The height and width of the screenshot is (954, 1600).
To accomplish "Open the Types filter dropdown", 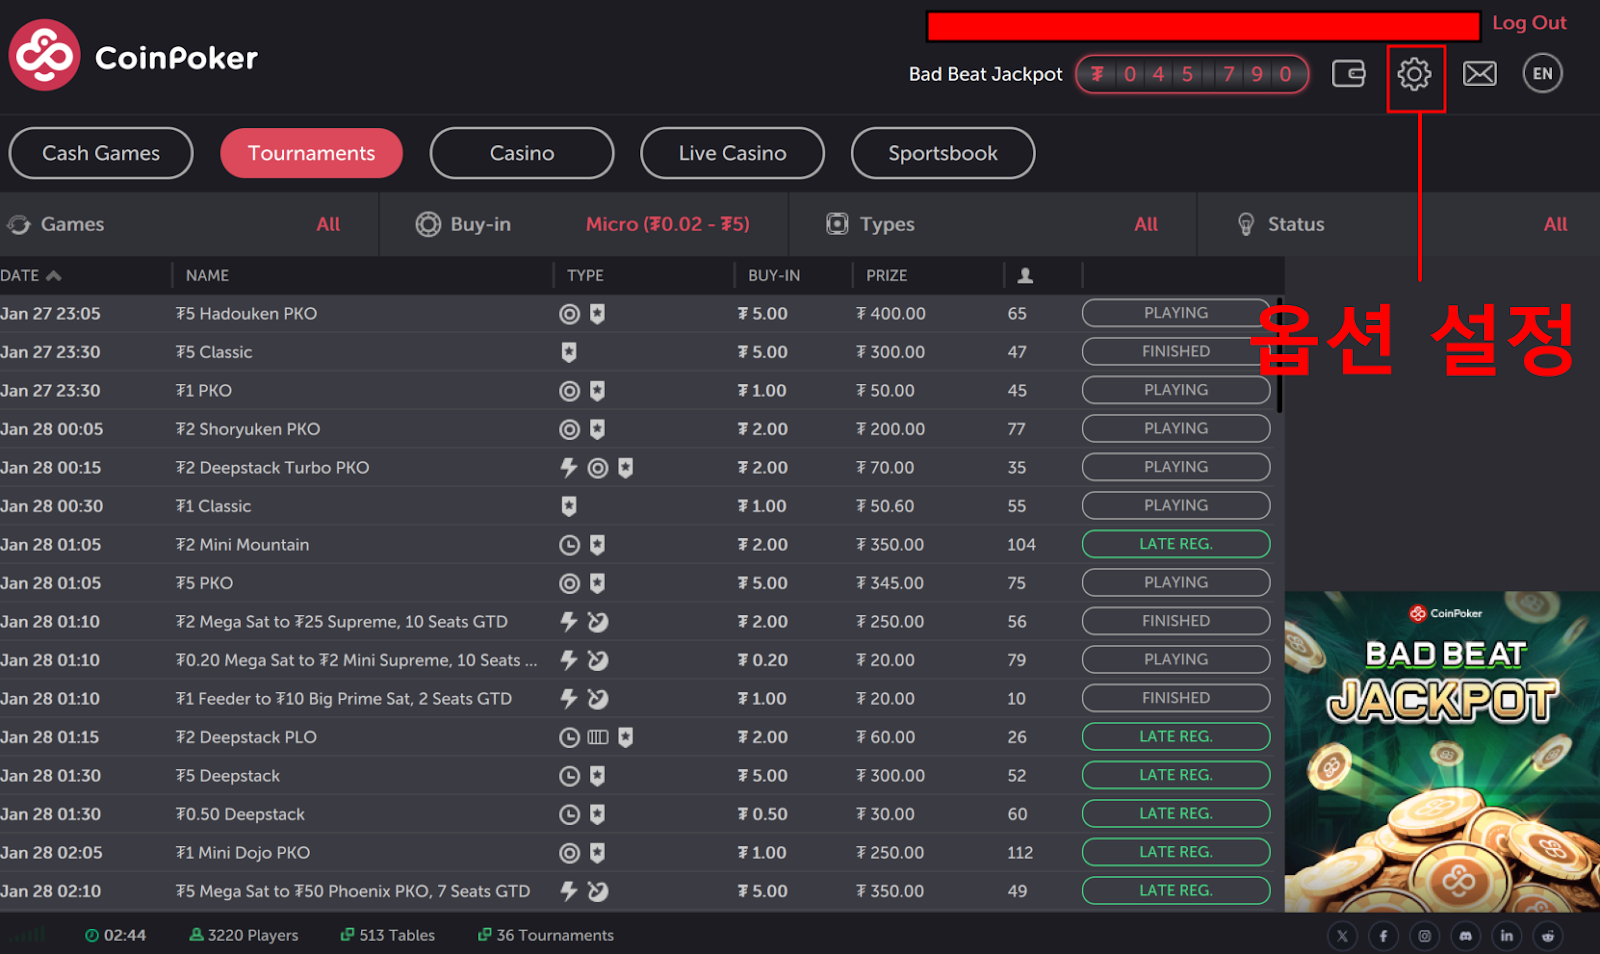I will pos(993,224).
